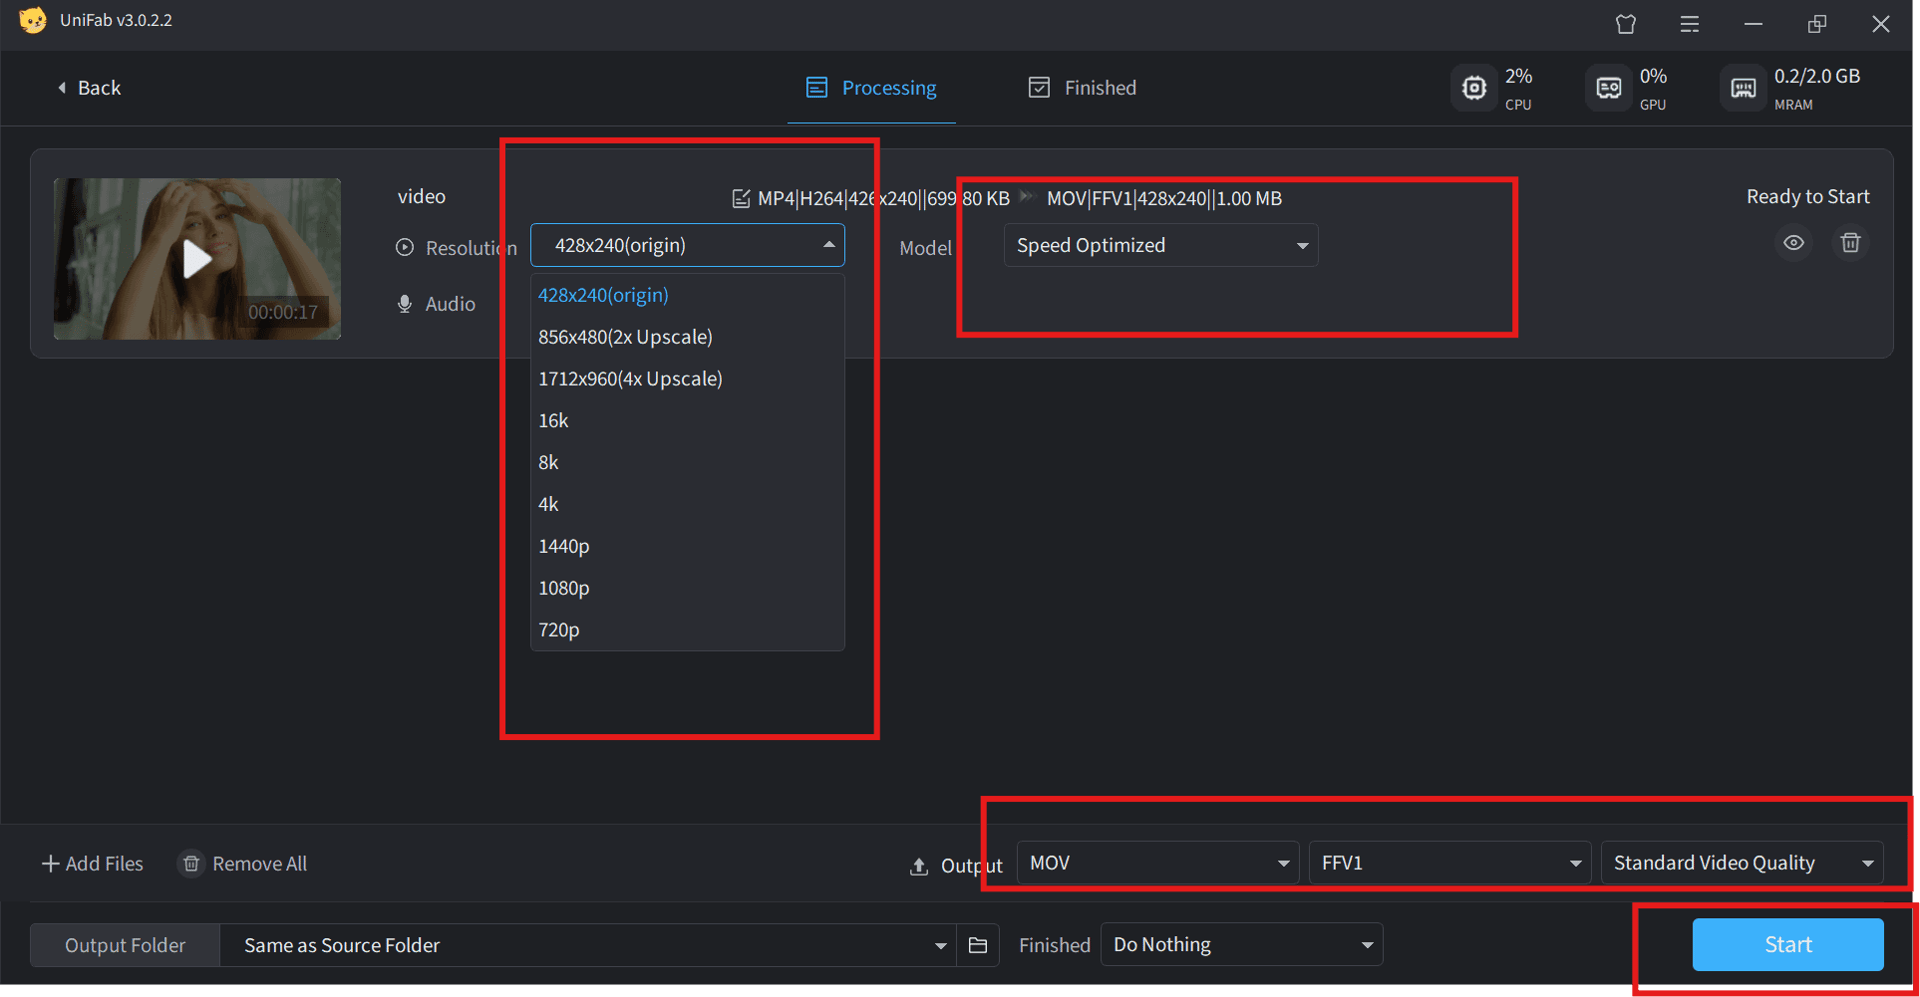Play the video thumbnail preview
1920x997 pixels.
[x=197, y=259]
